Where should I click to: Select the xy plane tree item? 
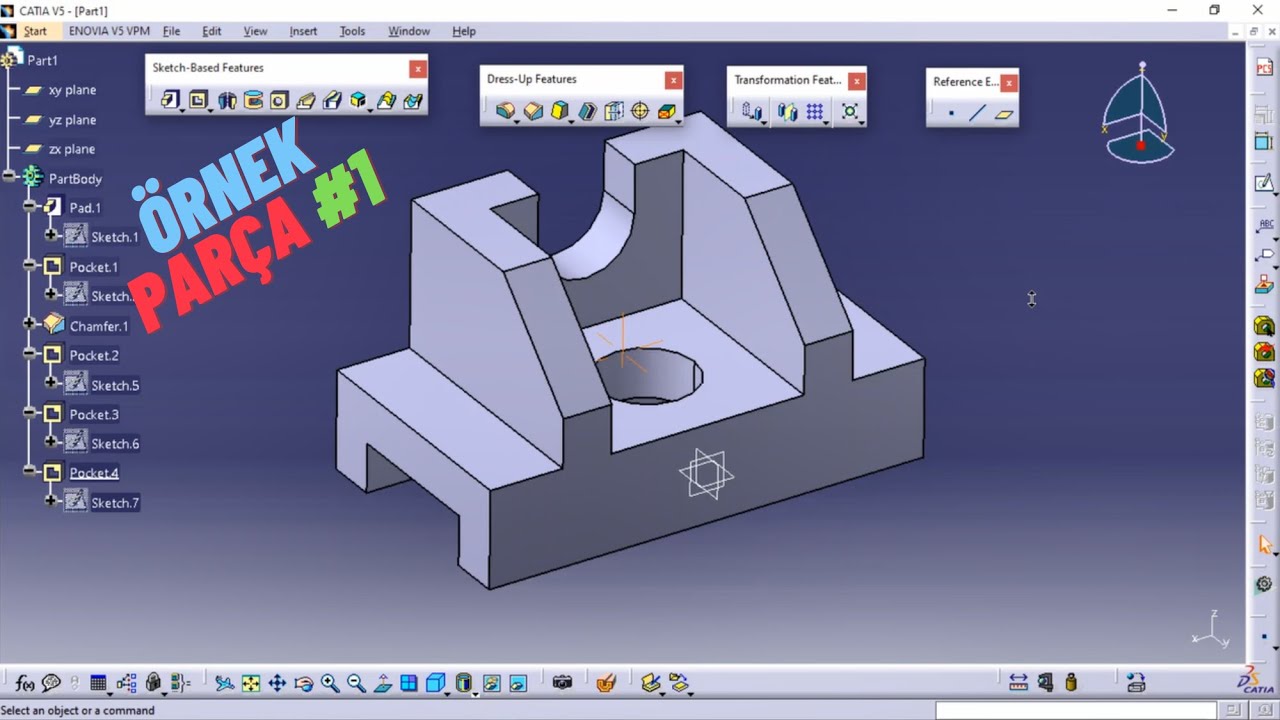pos(72,90)
